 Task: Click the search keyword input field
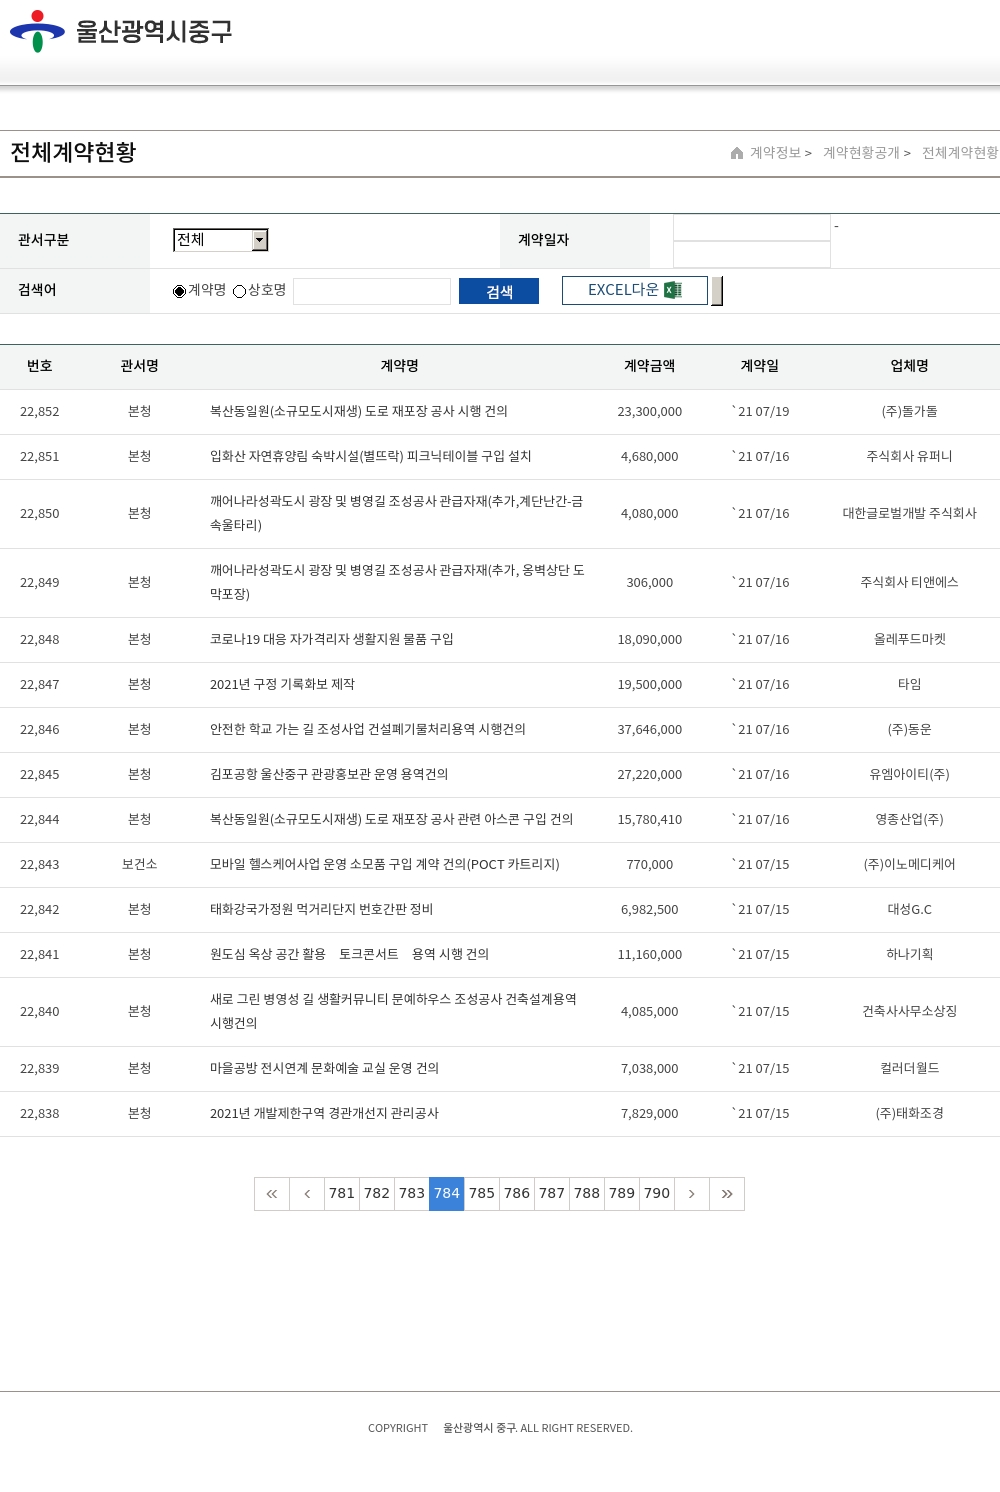372,291
